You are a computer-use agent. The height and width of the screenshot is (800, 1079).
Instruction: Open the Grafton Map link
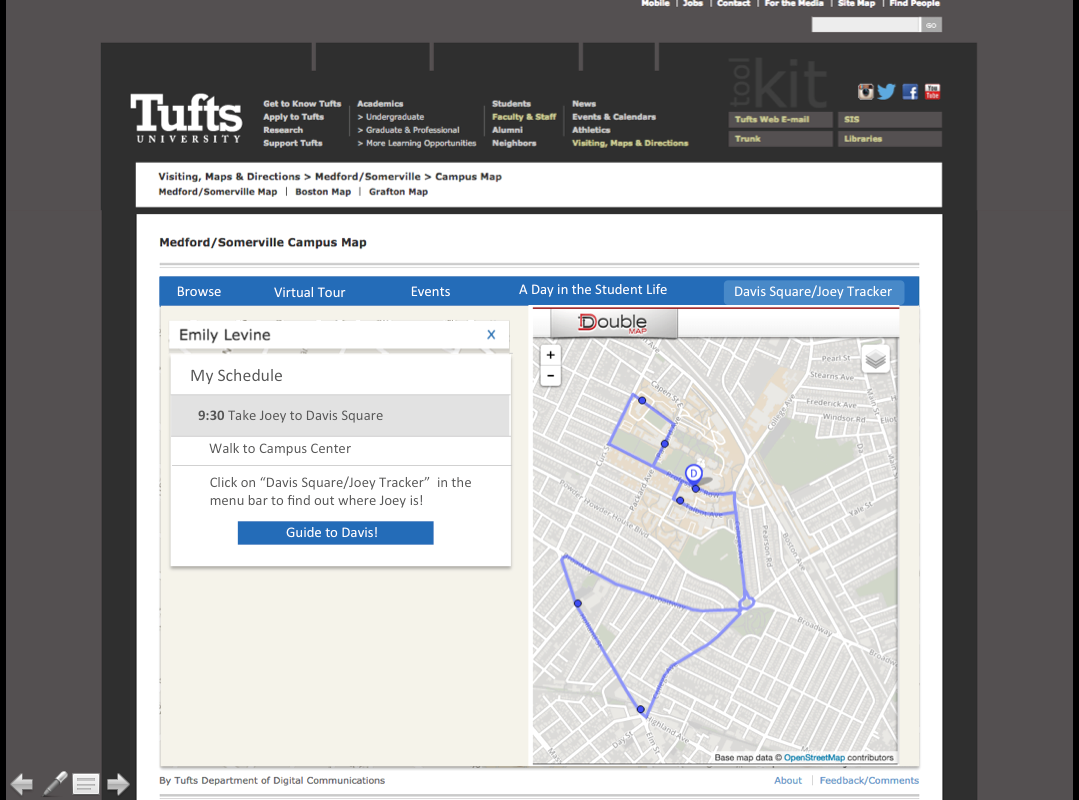click(x=398, y=192)
